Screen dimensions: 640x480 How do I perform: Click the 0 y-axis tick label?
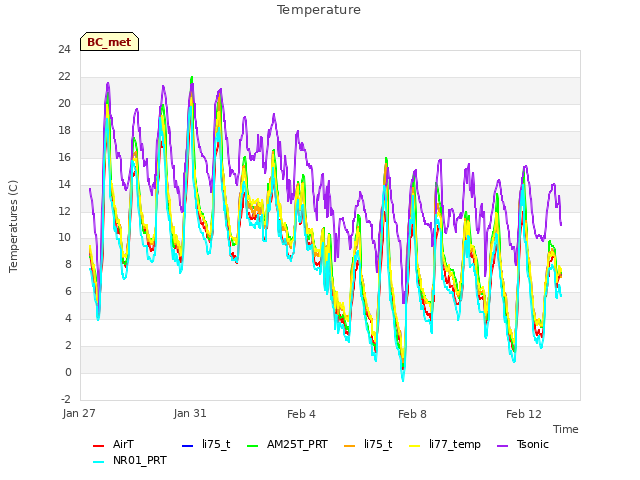point(68,372)
